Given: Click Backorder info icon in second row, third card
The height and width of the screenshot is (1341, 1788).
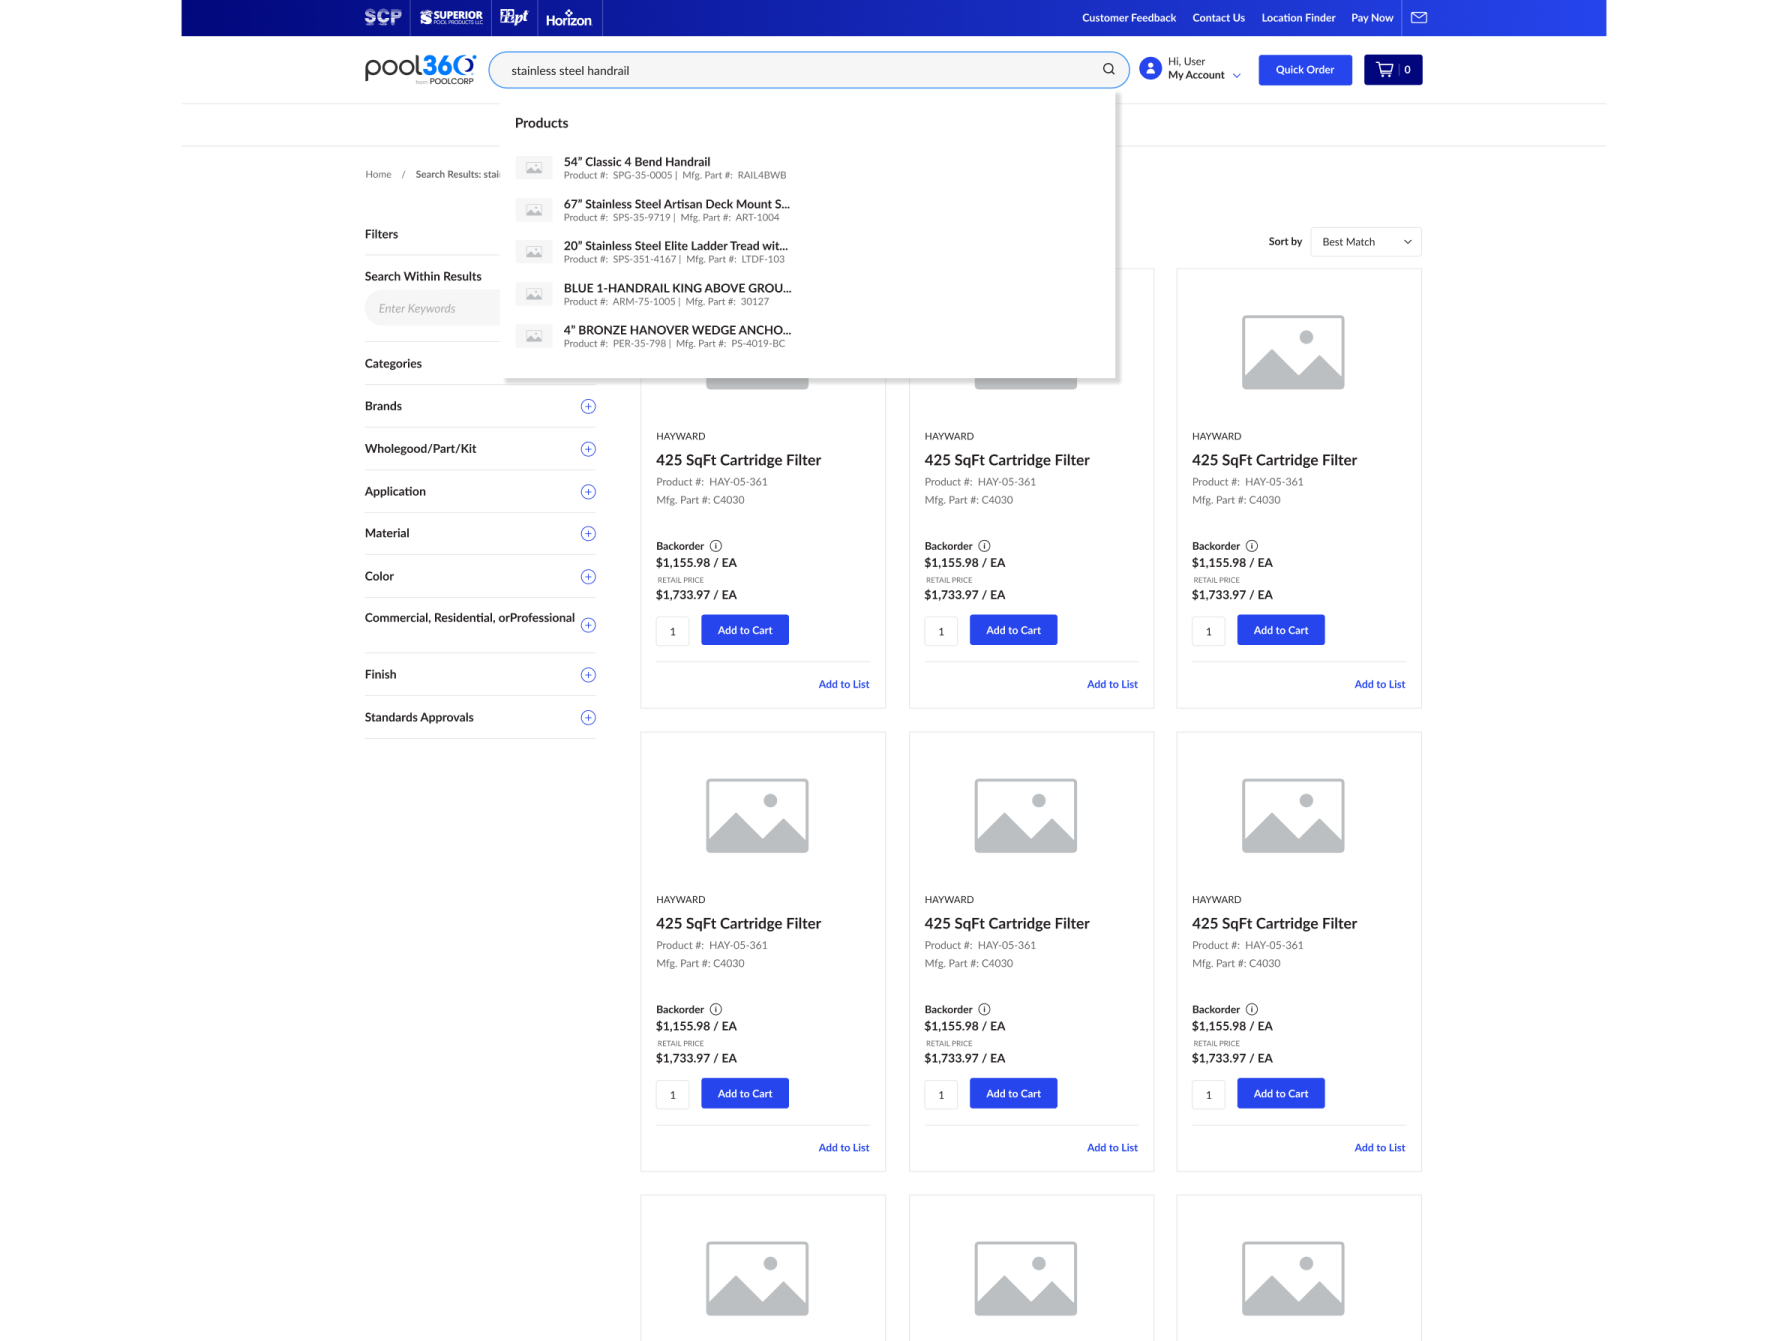Looking at the screenshot, I should point(1252,1009).
